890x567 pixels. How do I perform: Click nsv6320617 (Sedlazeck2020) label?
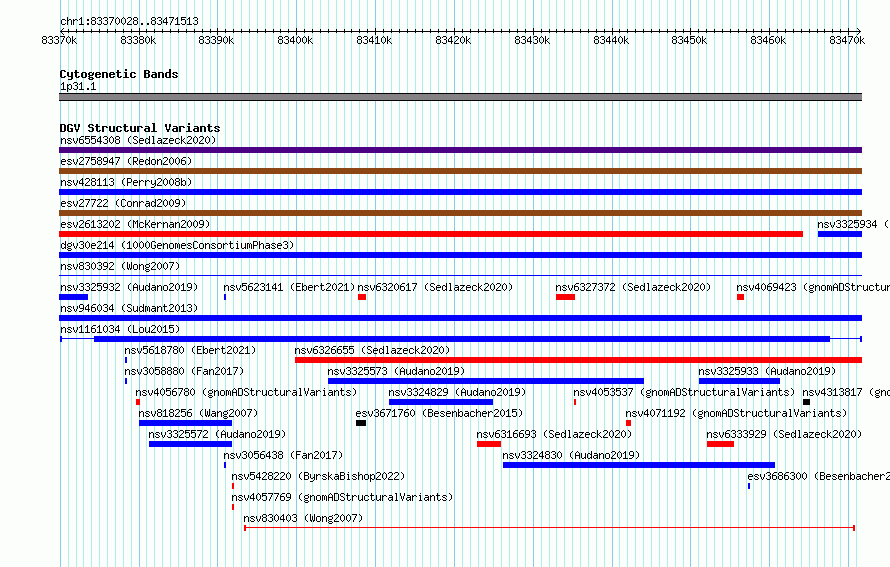click(435, 287)
